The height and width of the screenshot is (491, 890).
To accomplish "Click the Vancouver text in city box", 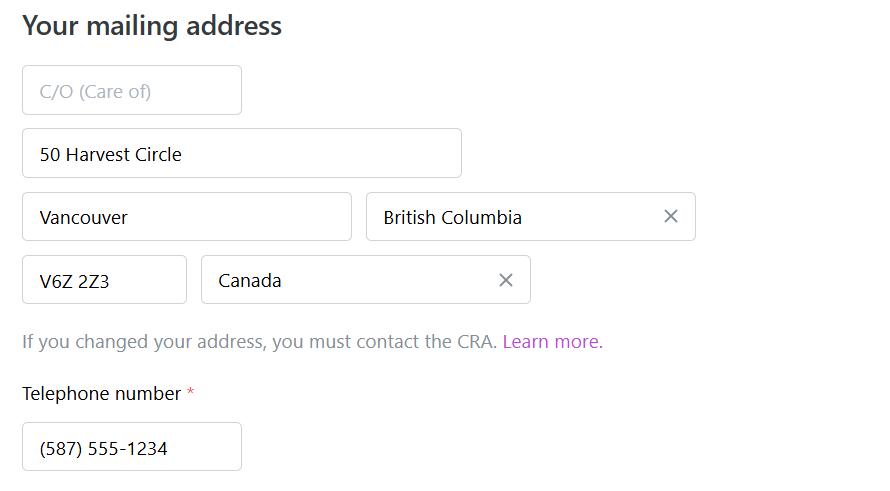I will [x=84, y=218].
